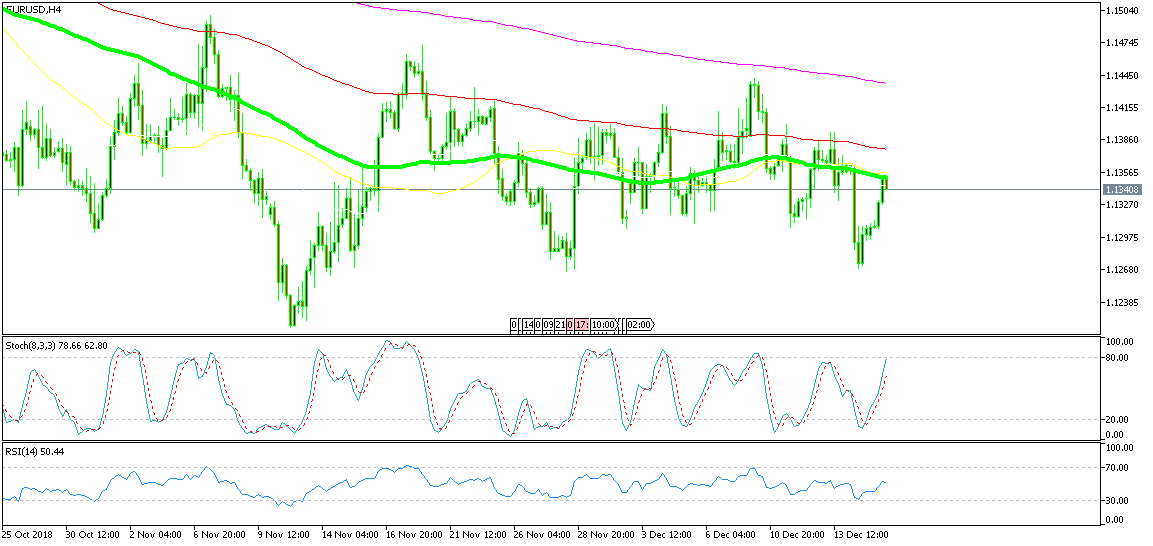Click the 1.13860 price axis label

pos(1121,140)
